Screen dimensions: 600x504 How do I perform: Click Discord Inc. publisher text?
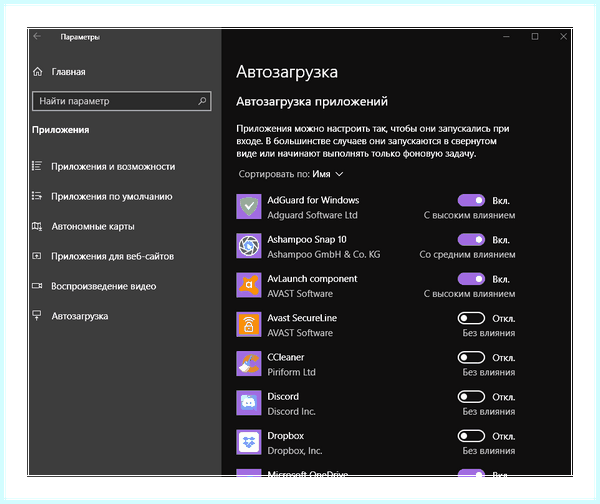[x=292, y=411]
